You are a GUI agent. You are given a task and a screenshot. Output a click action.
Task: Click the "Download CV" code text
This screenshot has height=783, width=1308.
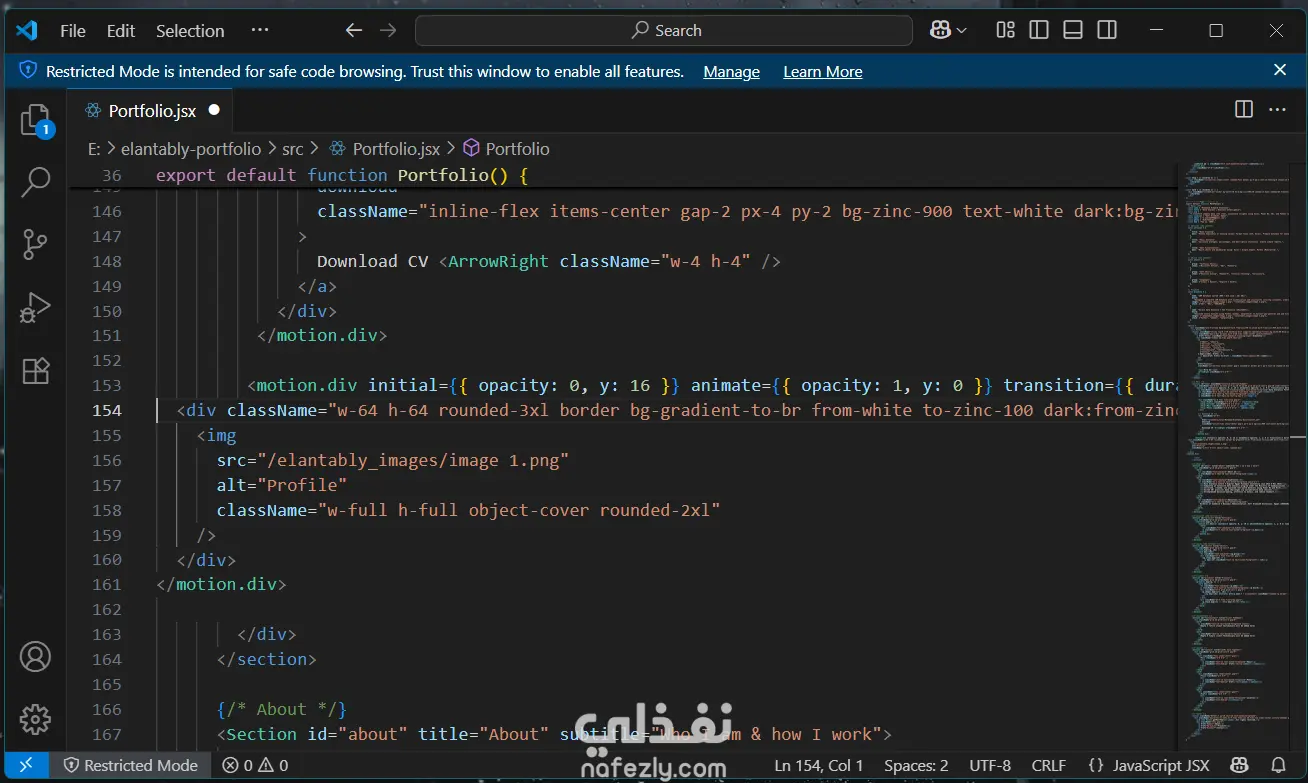[x=372, y=261]
